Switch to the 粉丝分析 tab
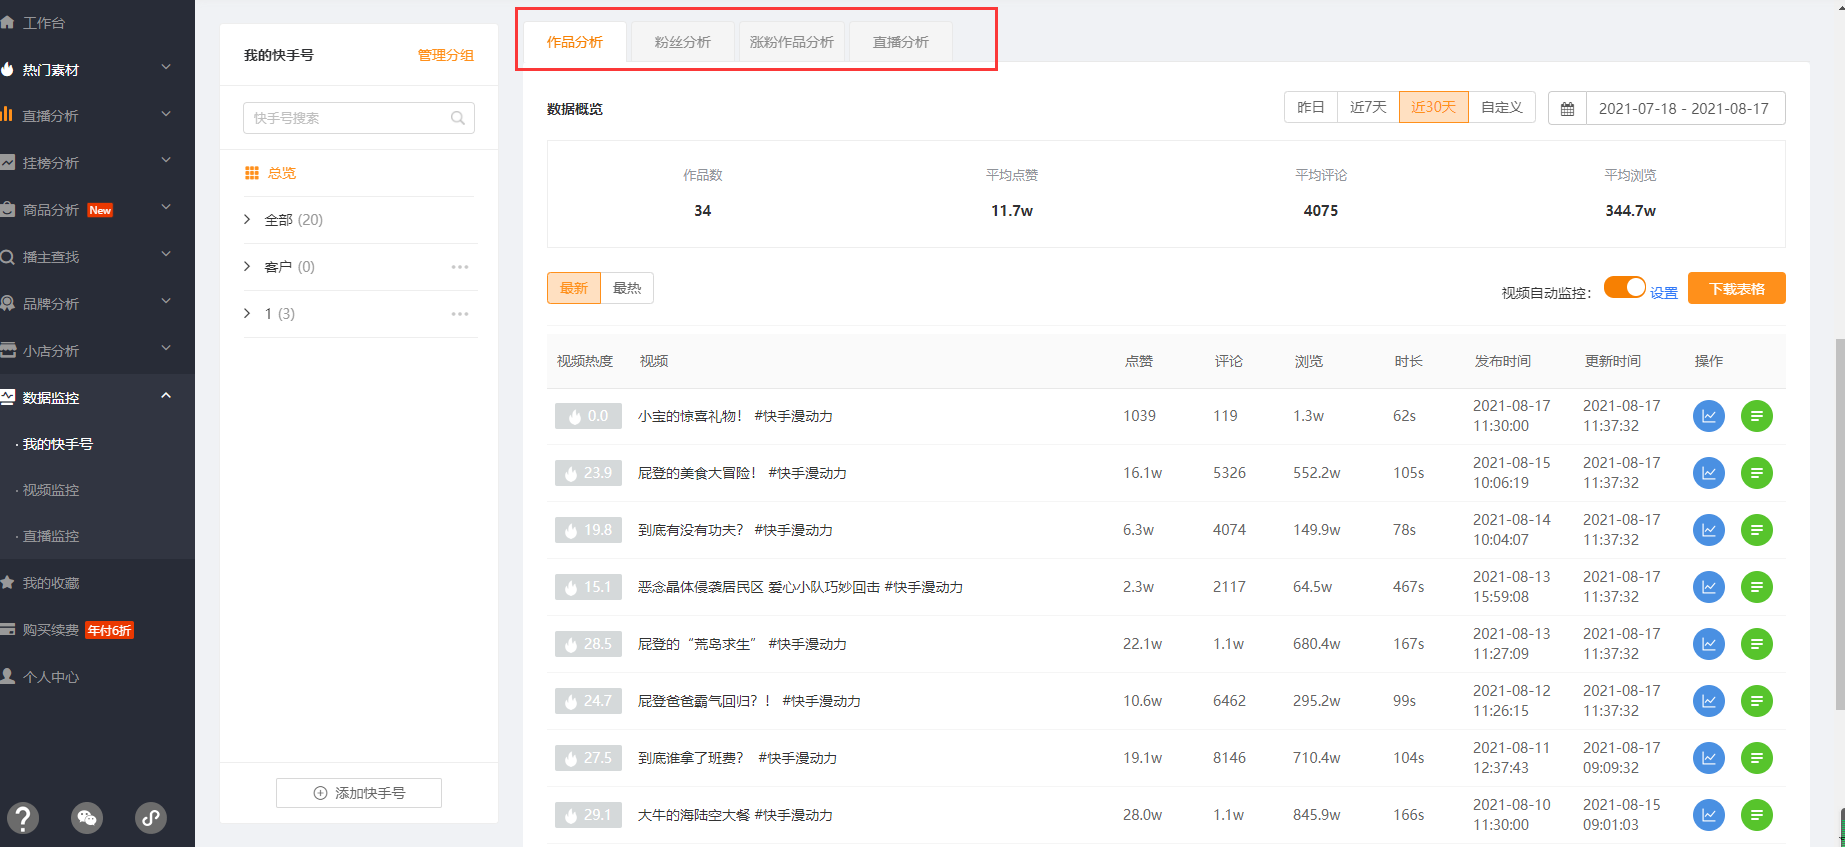 (x=682, y=42)
